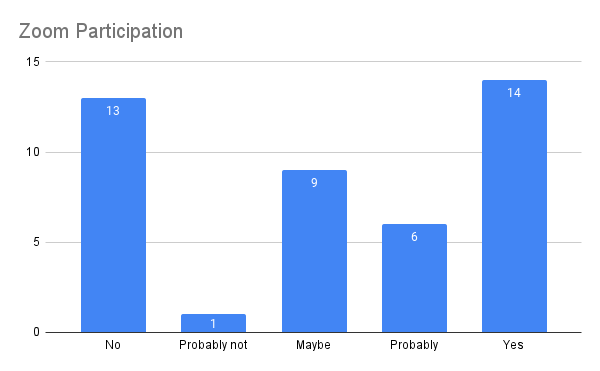The image size is (600, 371).
Task: Click the data label 14
Action: coord(514,93)
